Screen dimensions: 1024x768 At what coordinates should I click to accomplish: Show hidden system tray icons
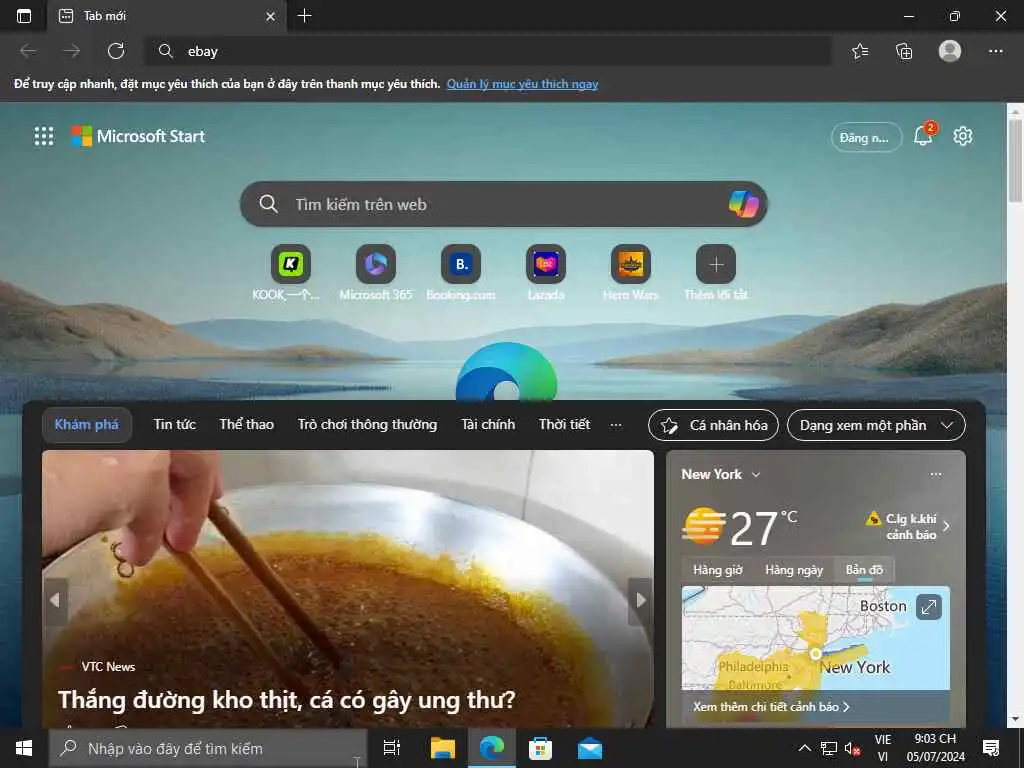click(x=805, y=748)
